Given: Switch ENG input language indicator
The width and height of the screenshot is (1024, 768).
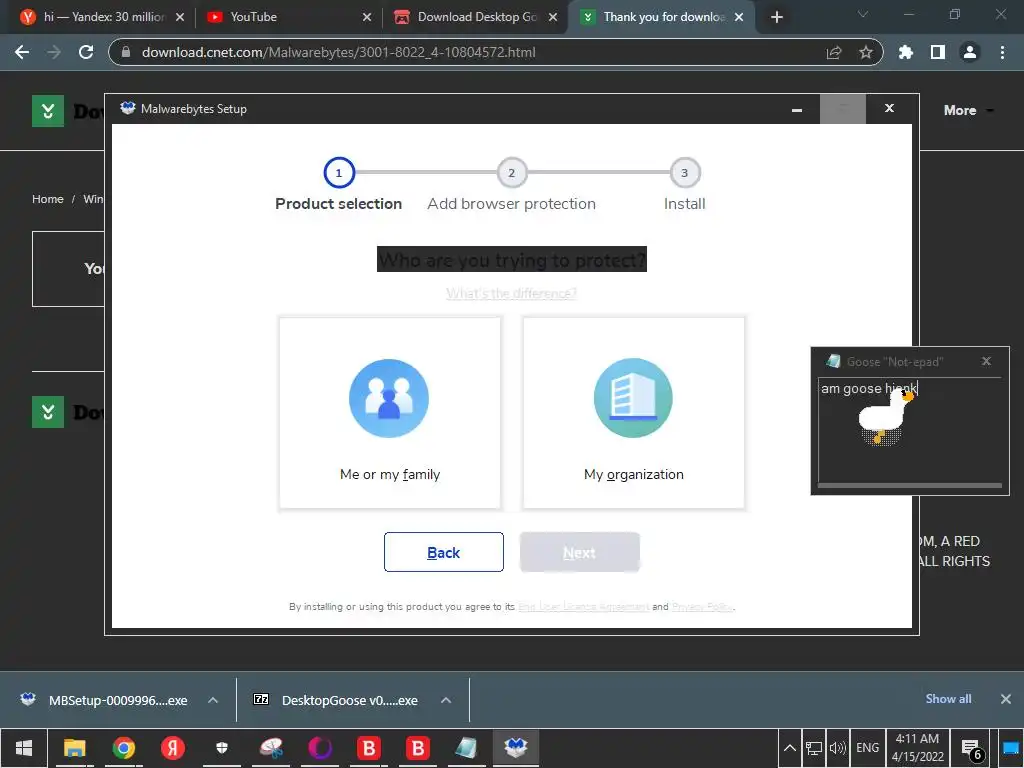Looking at the screenshot, I should click(867, 748).
